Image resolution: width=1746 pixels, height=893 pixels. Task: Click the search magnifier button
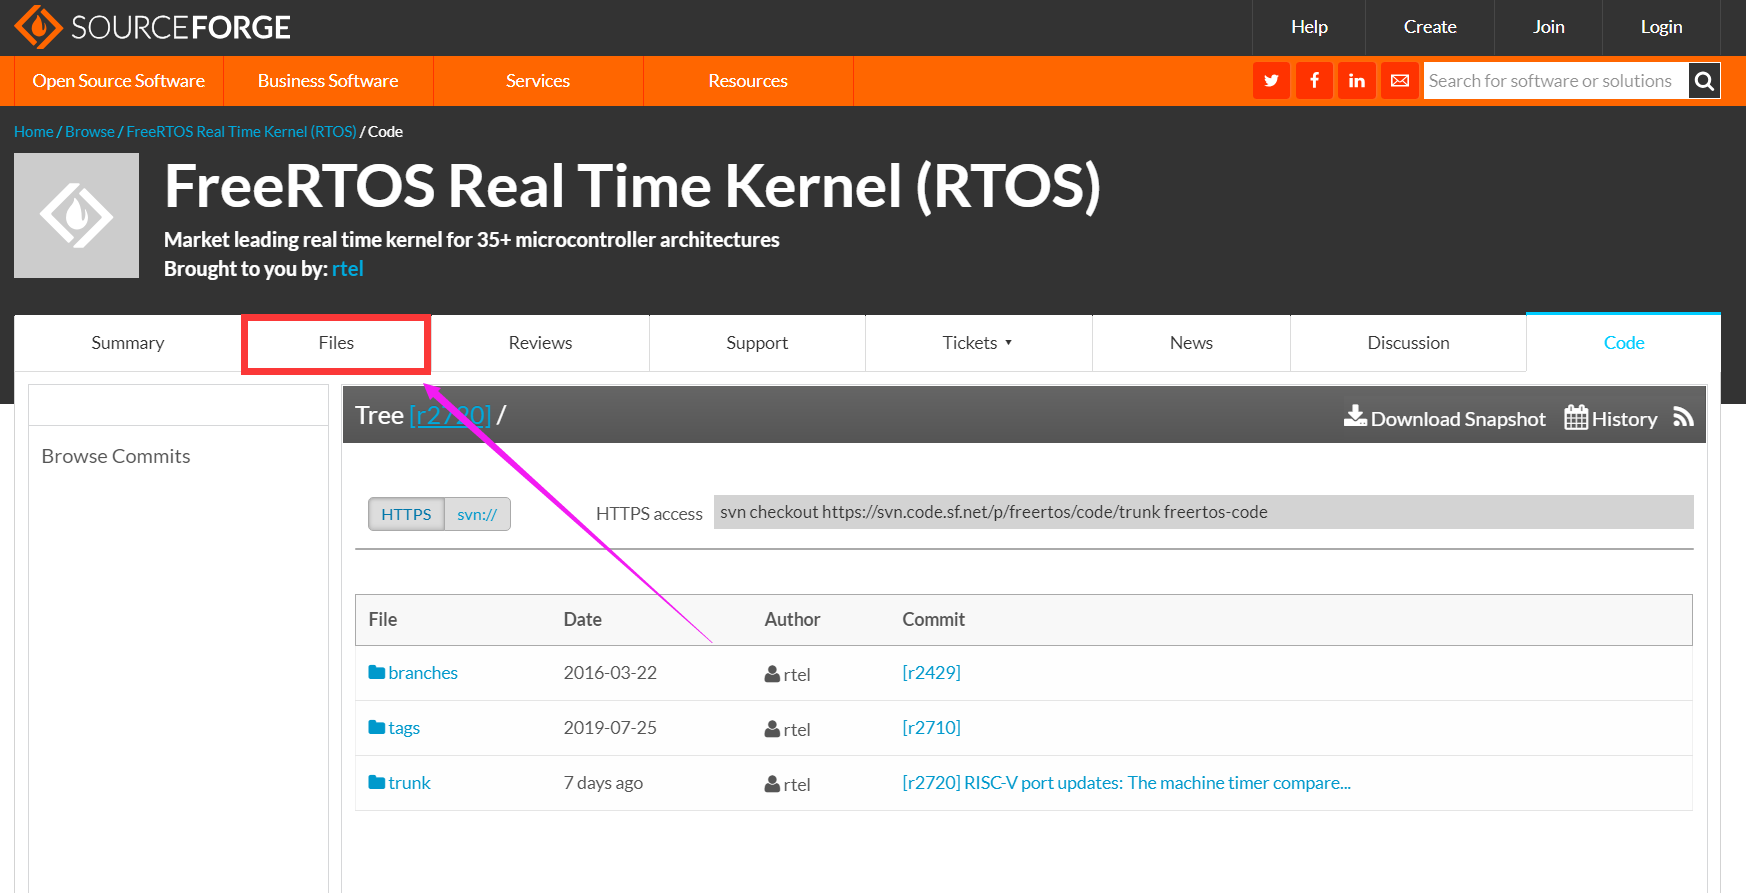coord(1705,81)
